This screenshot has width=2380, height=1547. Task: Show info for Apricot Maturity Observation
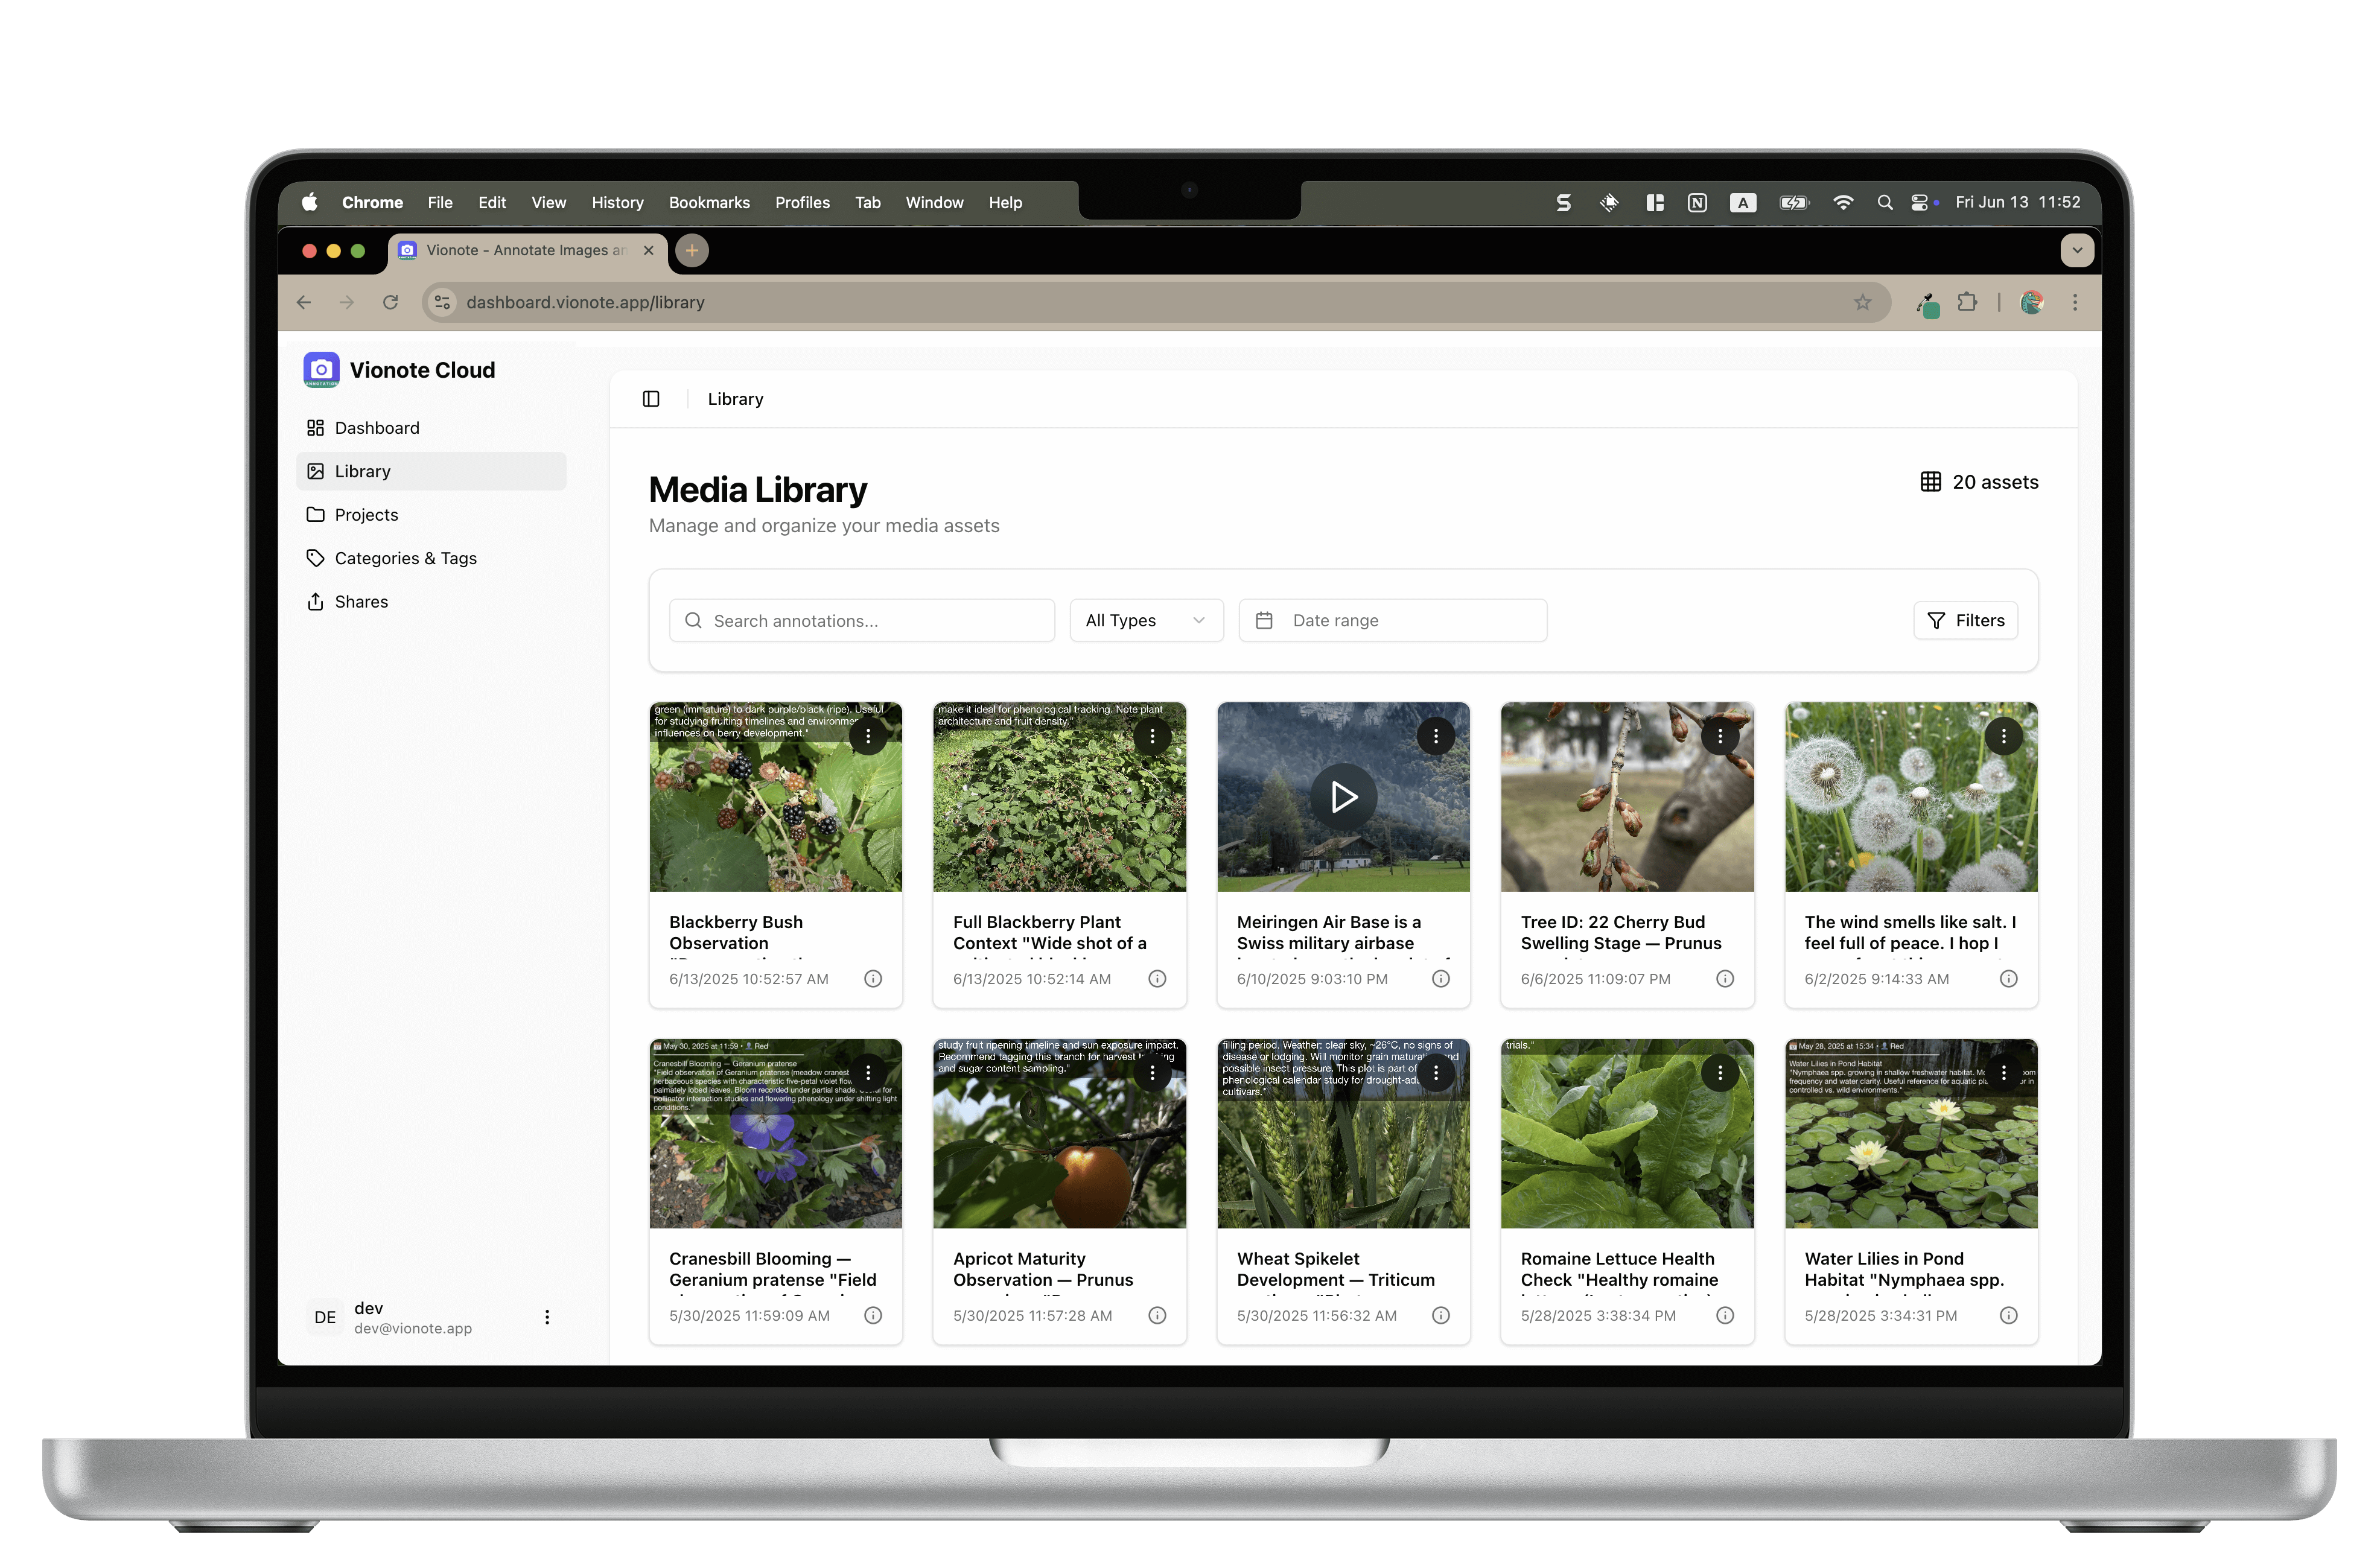click(x=1157, y=1316)
